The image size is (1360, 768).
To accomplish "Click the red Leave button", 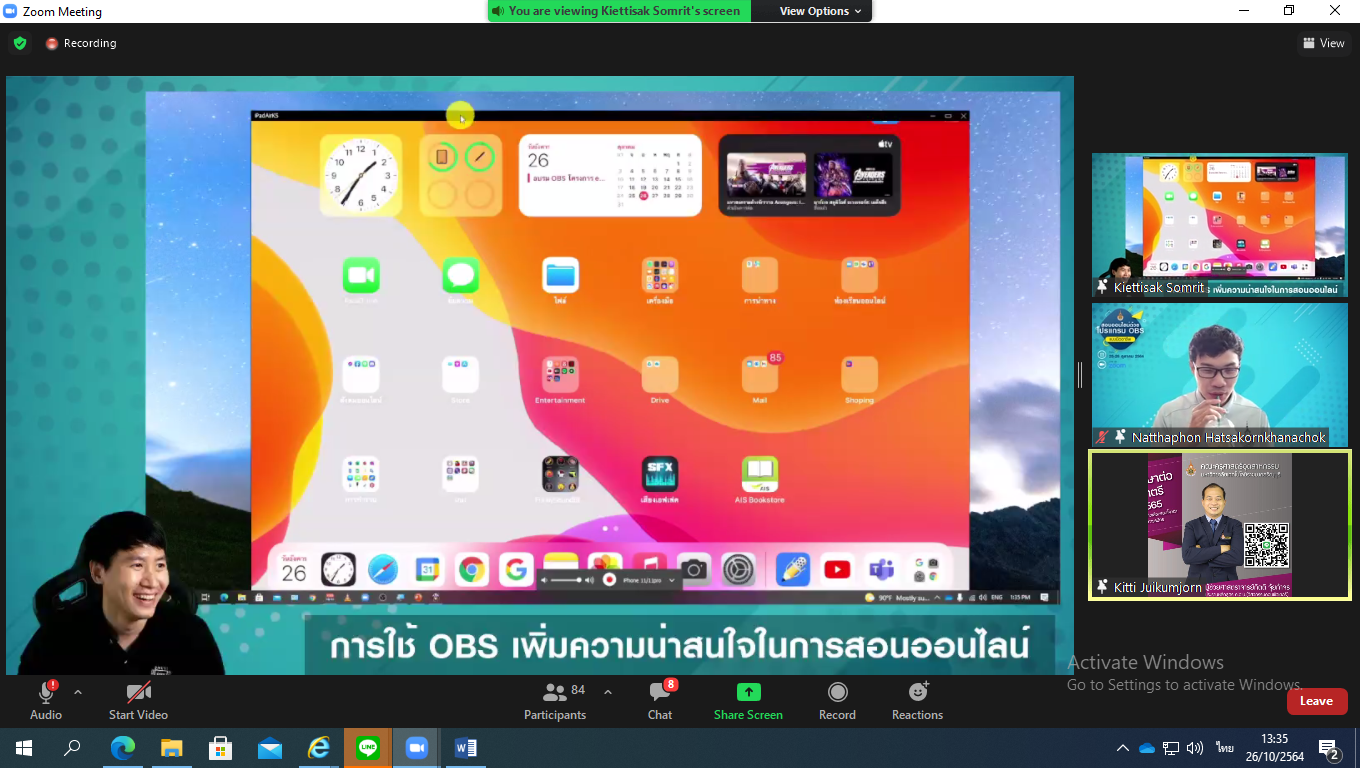I will coord(1316,701).
